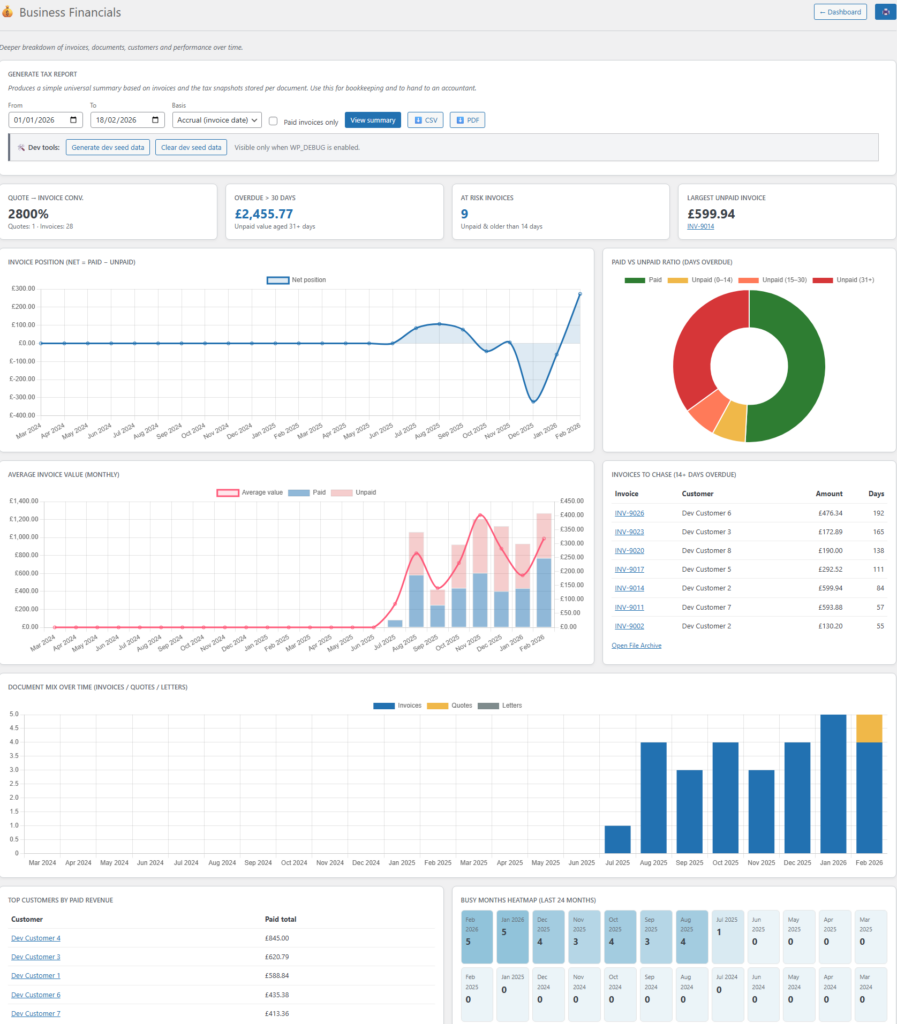The image size is (897, 1024).
Task: Click the View summary button
Action: (x=373, y=120)
